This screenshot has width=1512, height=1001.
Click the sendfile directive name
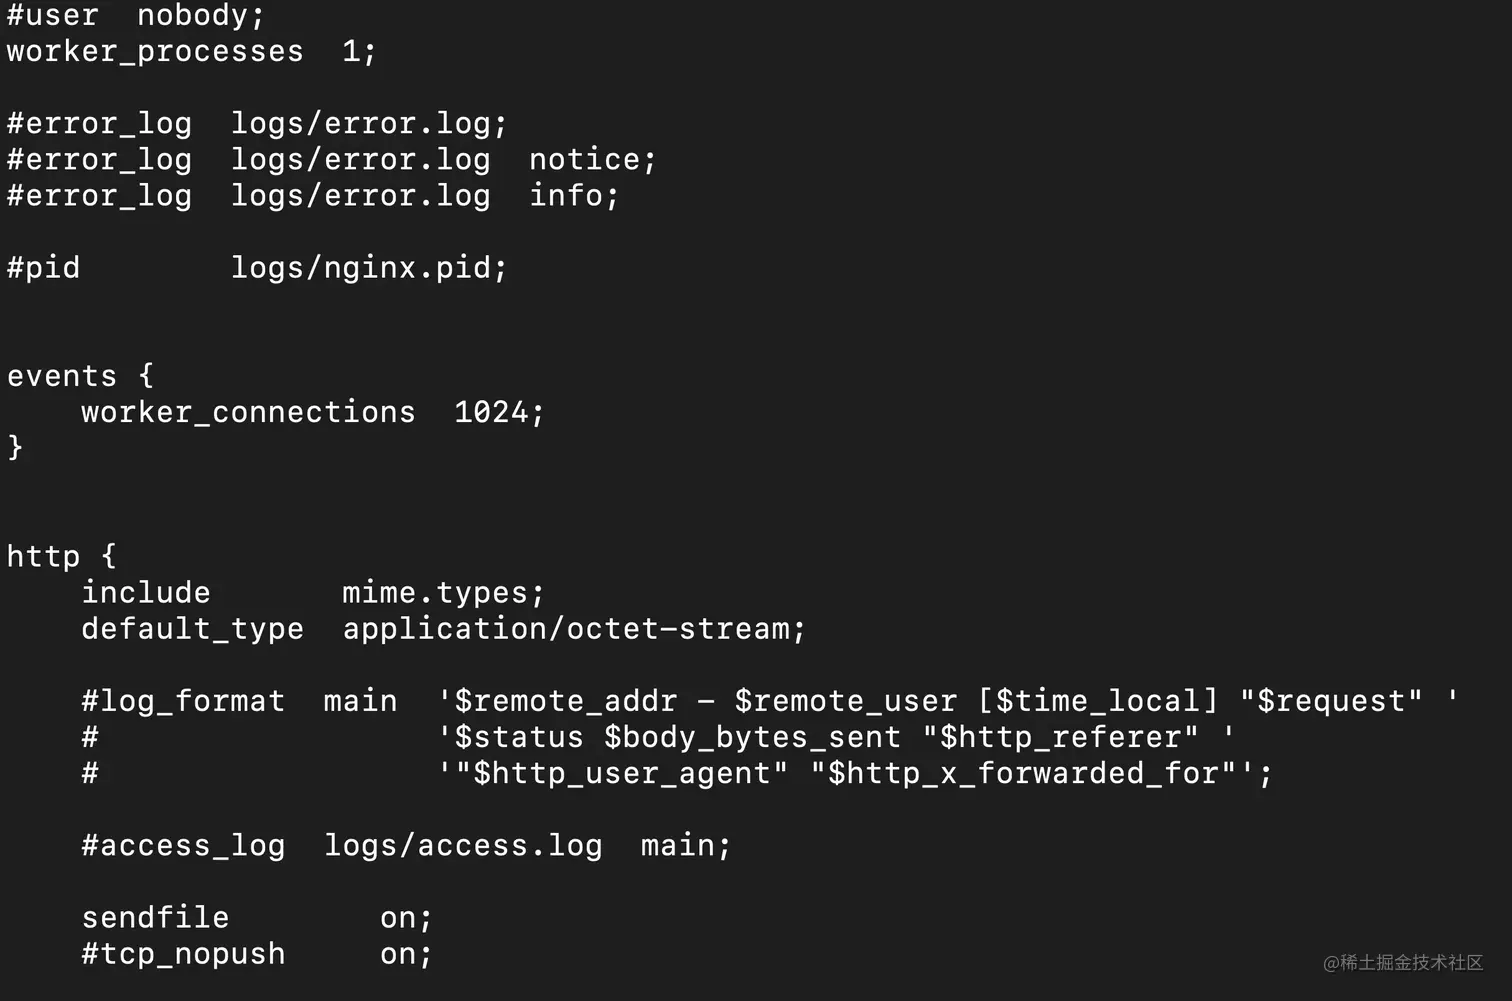(x=155, y=917)
